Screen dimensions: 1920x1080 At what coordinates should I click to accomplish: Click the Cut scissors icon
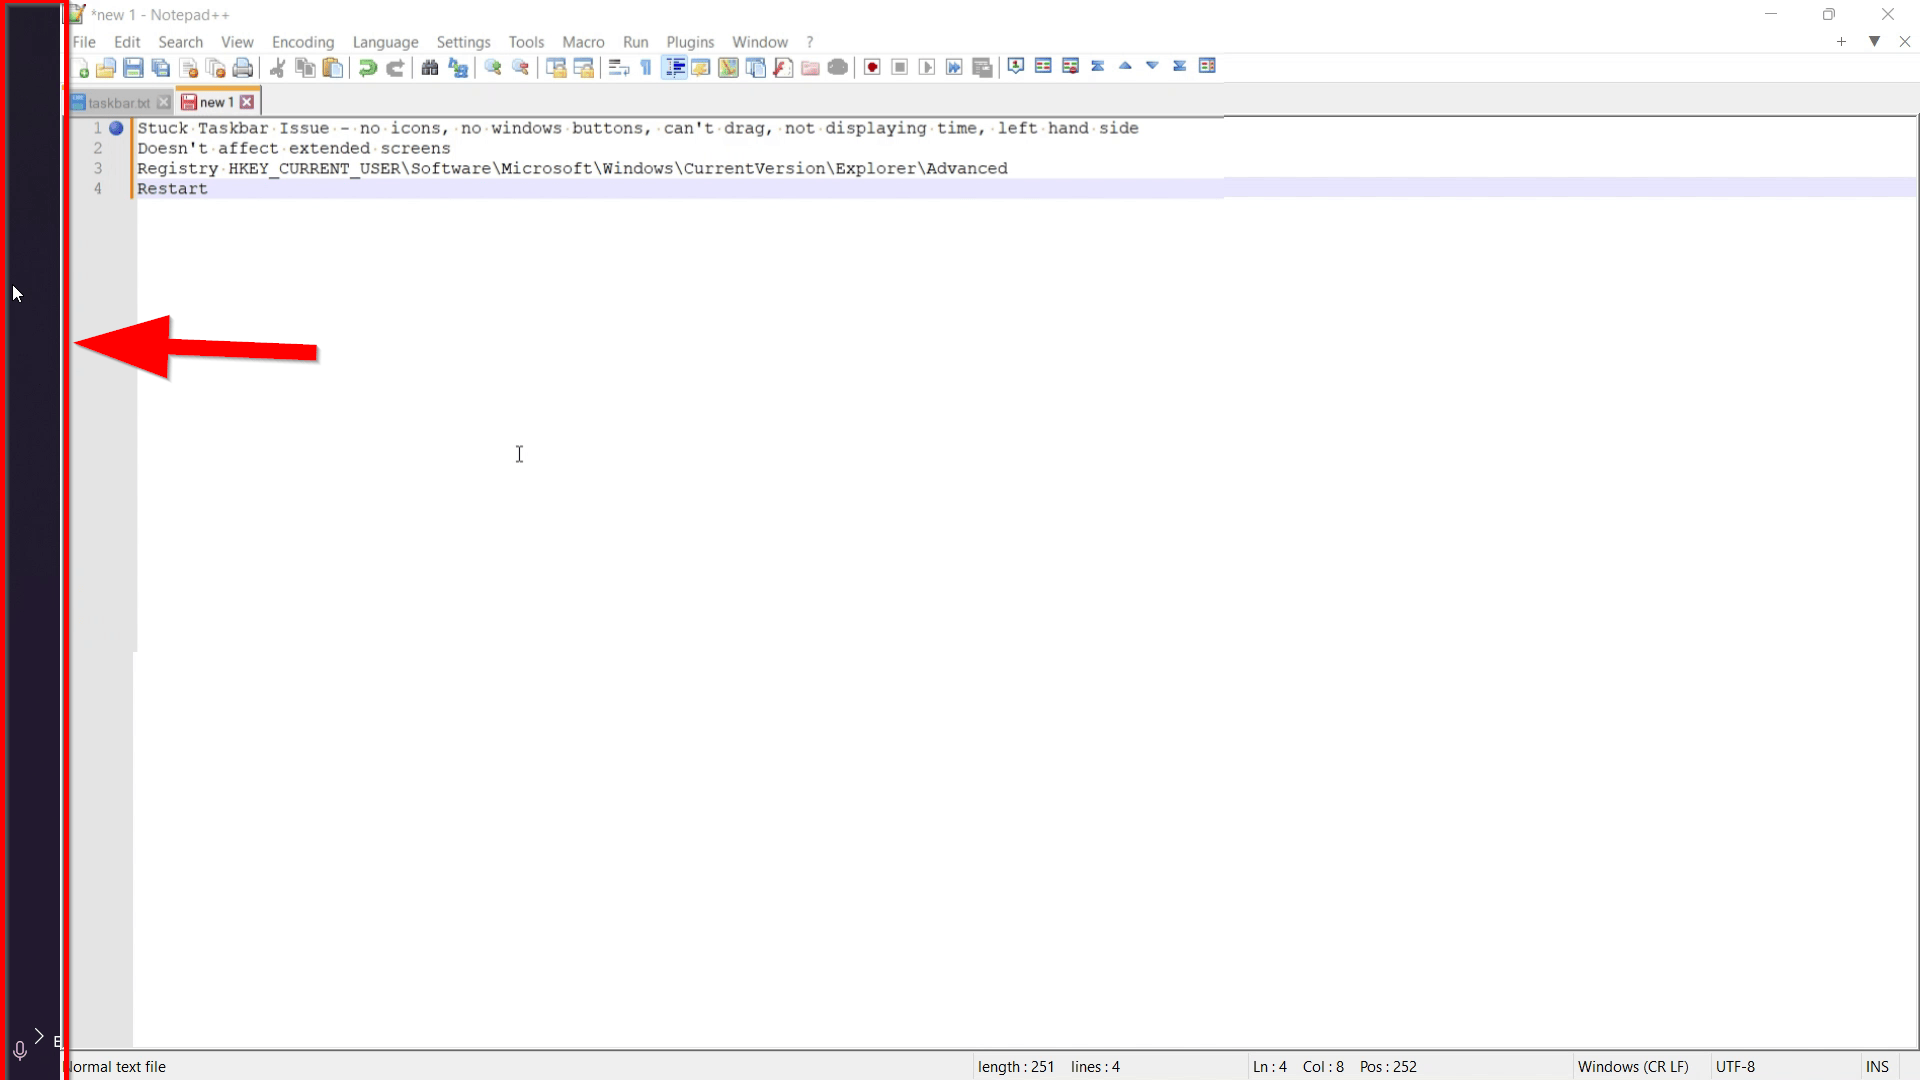coord(278,67)
